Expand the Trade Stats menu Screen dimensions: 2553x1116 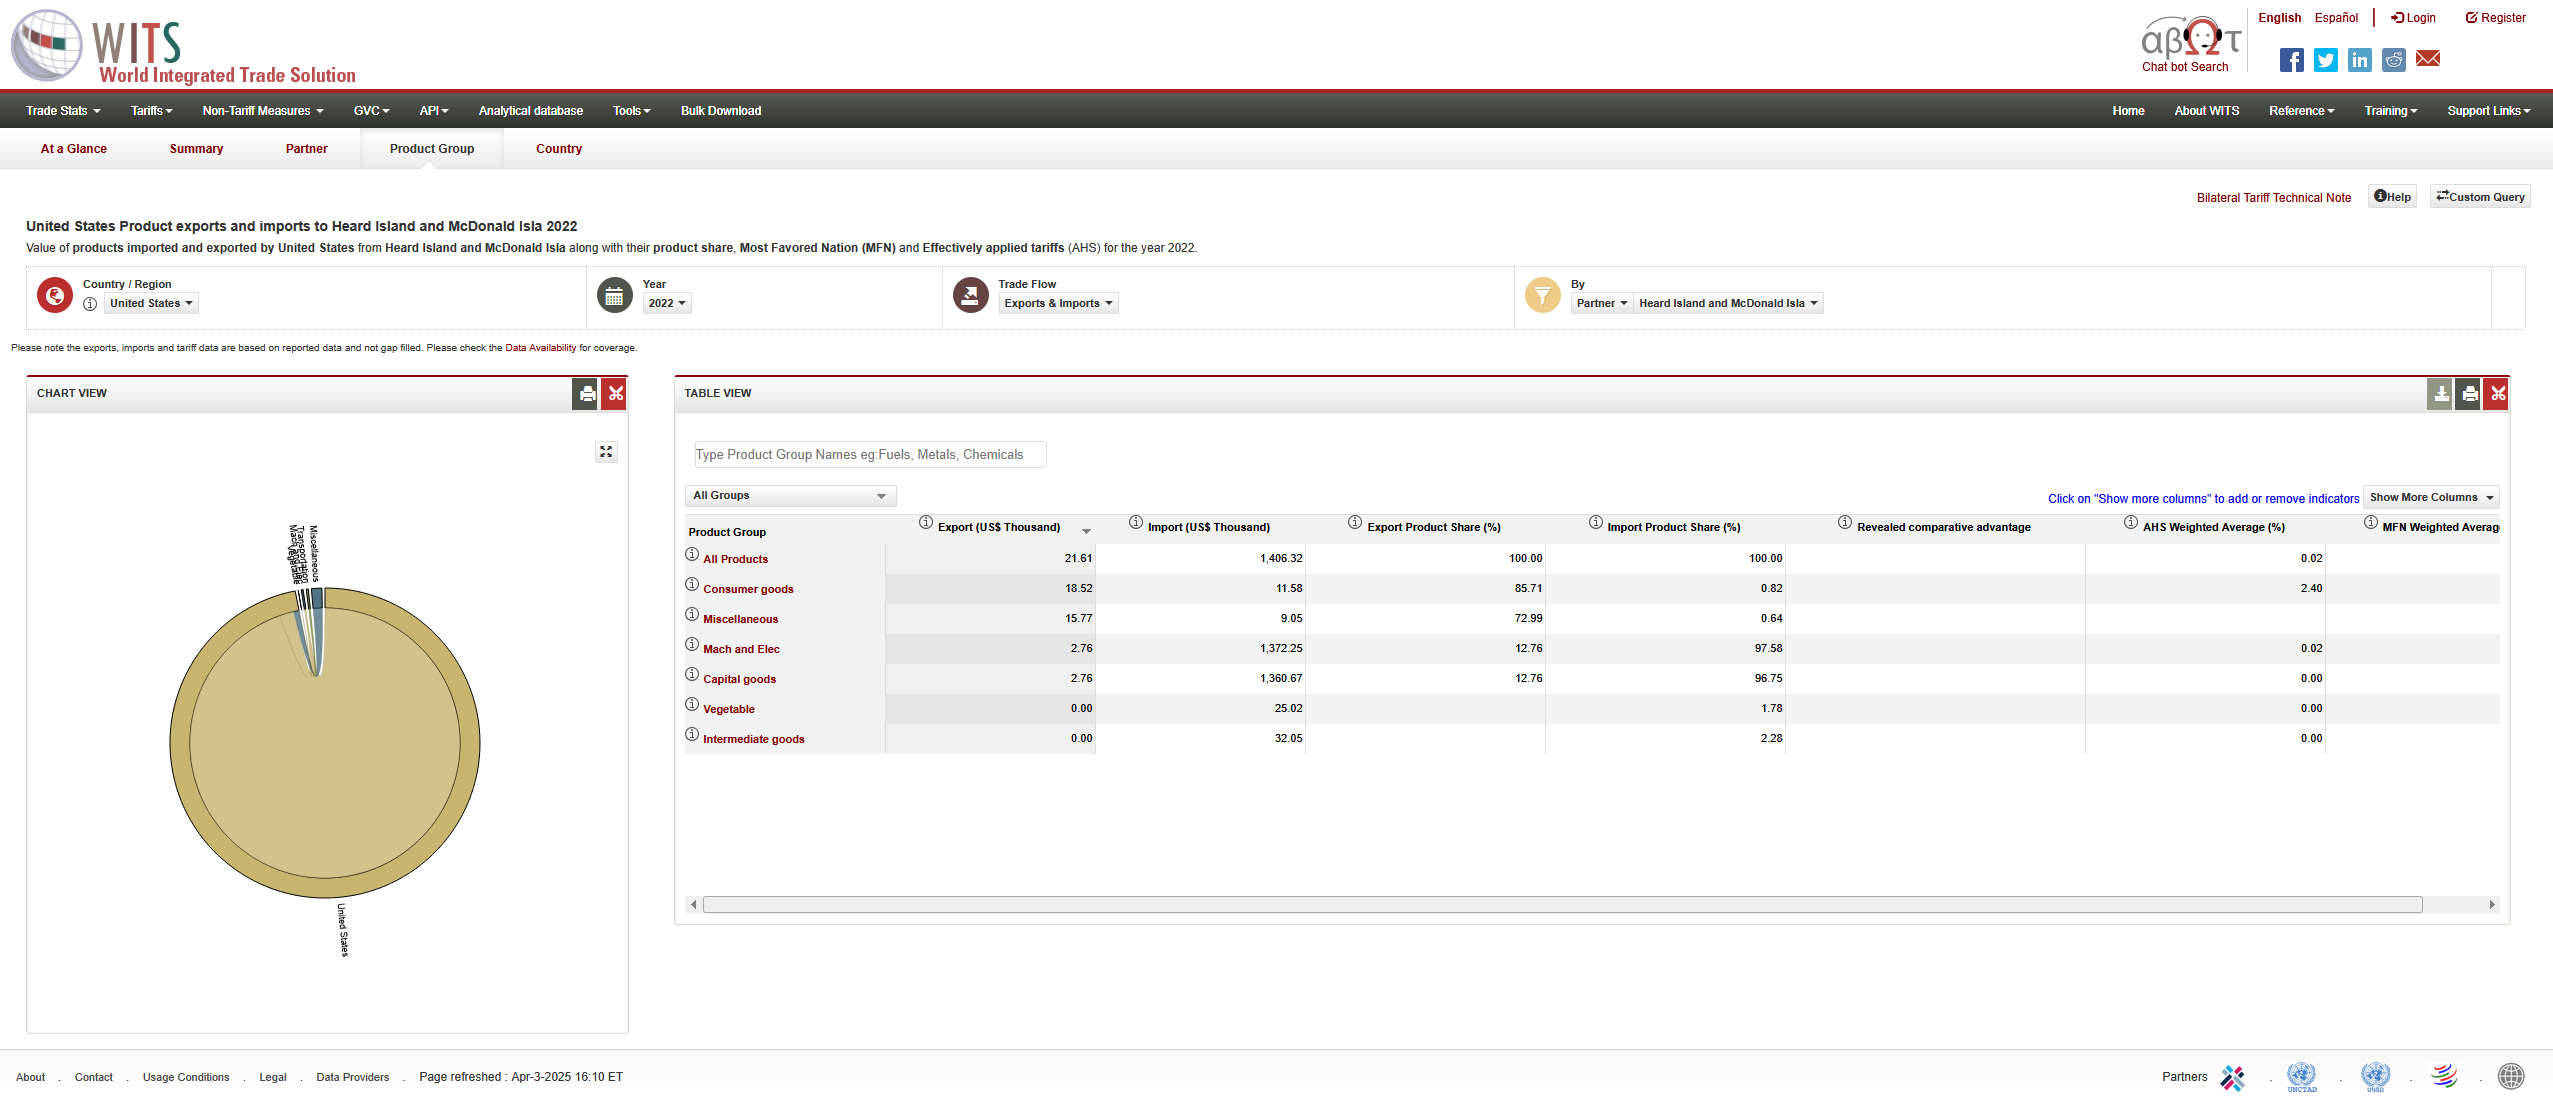click(63, 111)
